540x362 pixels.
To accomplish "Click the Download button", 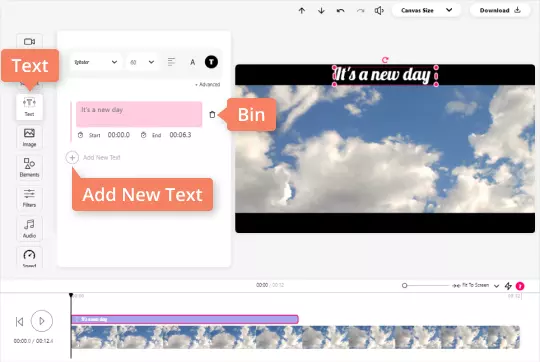I will (x=500, y=10).
